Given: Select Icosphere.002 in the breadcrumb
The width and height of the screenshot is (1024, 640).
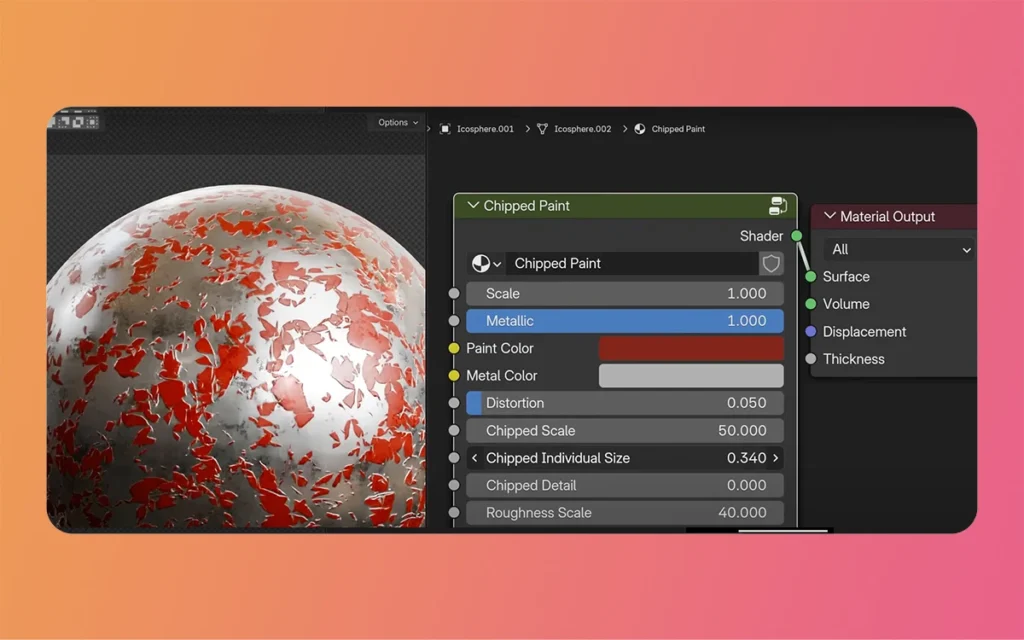Looking at the screenshot, I should [583, 129].
